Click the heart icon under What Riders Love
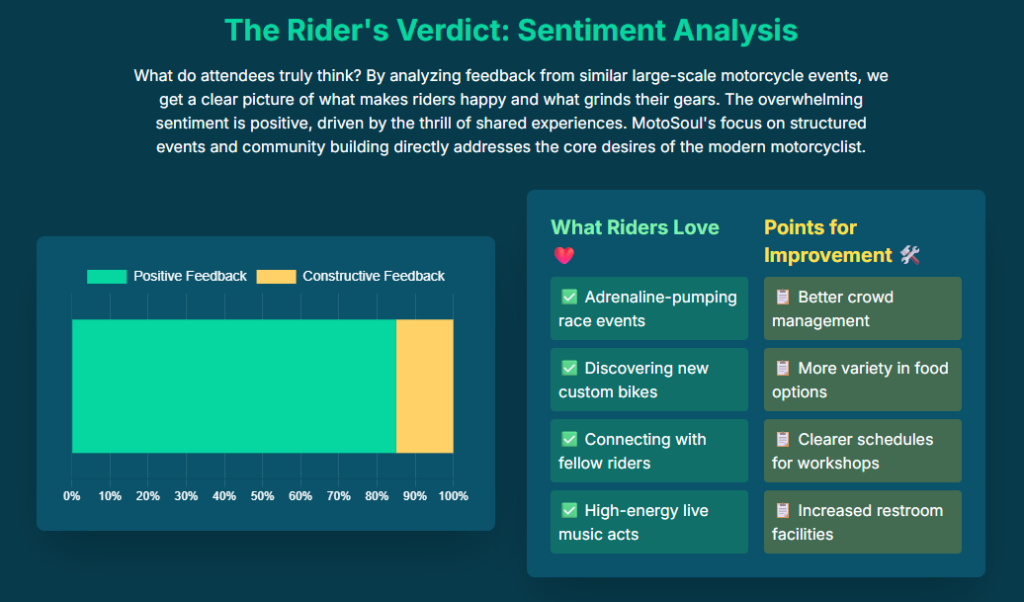Screen dimensions: 1024x602 point(563,256)
